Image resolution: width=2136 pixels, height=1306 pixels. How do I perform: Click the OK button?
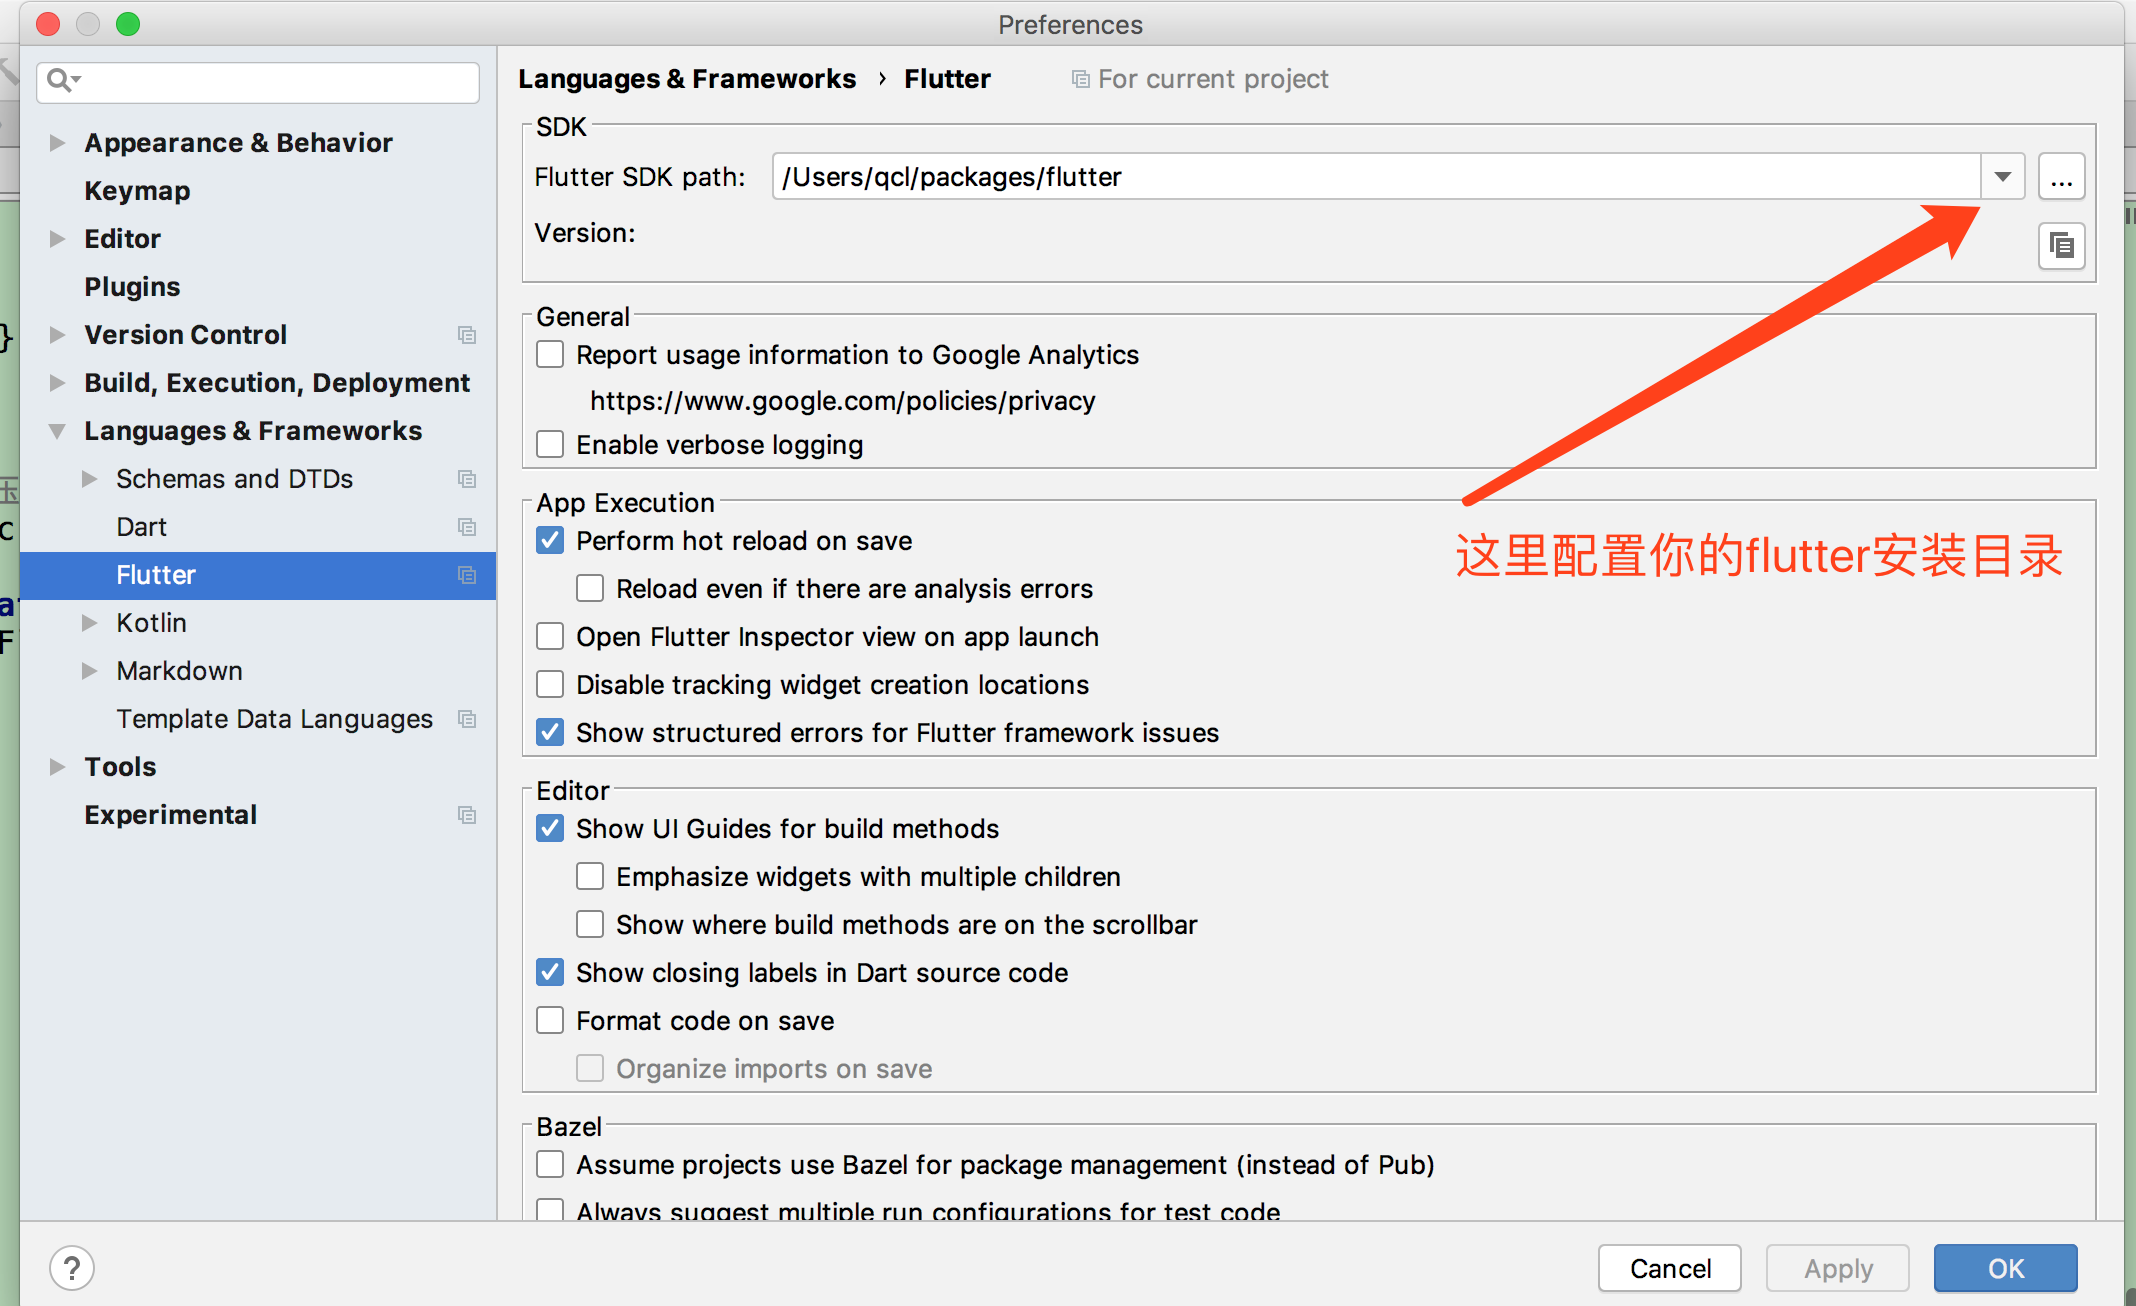pos(2005,1268)
